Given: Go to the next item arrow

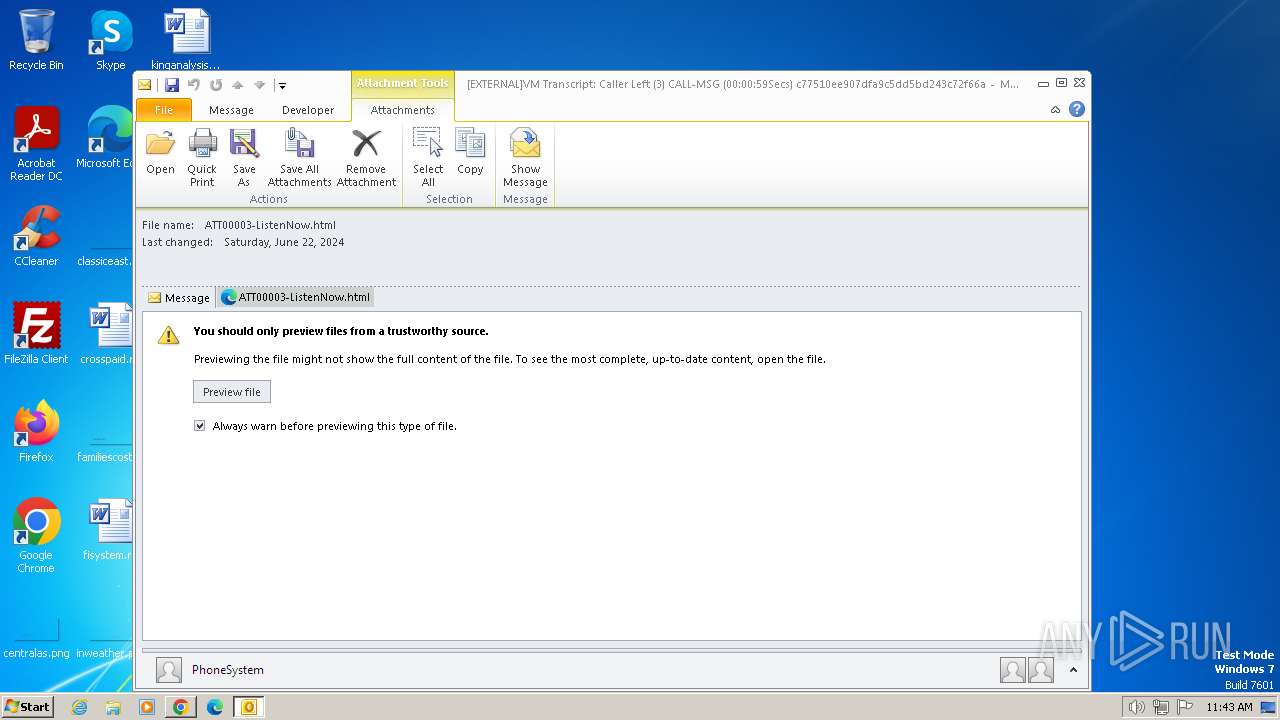Looking at the screenshot, I should (260, 85).
